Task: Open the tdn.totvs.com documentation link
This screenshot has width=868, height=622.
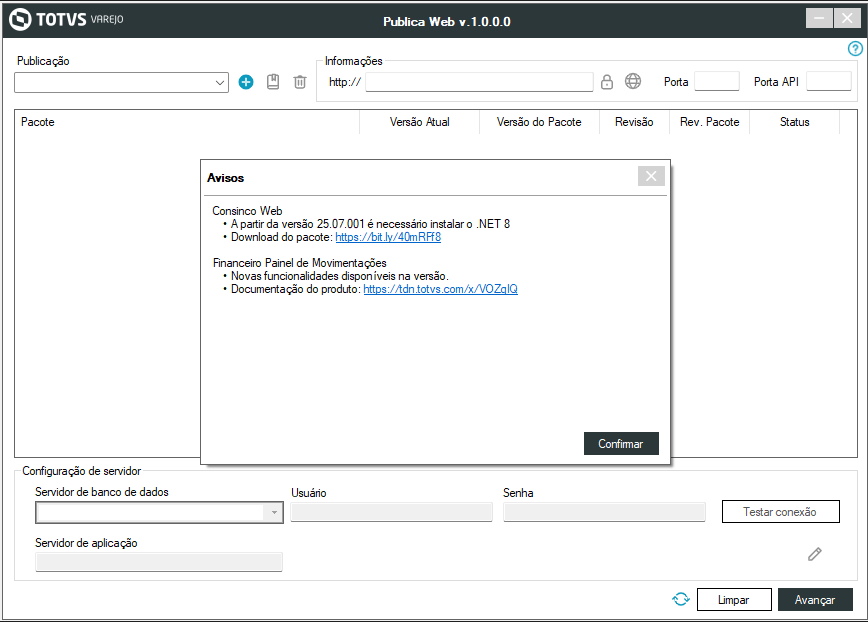Action: tap(441, 289)
